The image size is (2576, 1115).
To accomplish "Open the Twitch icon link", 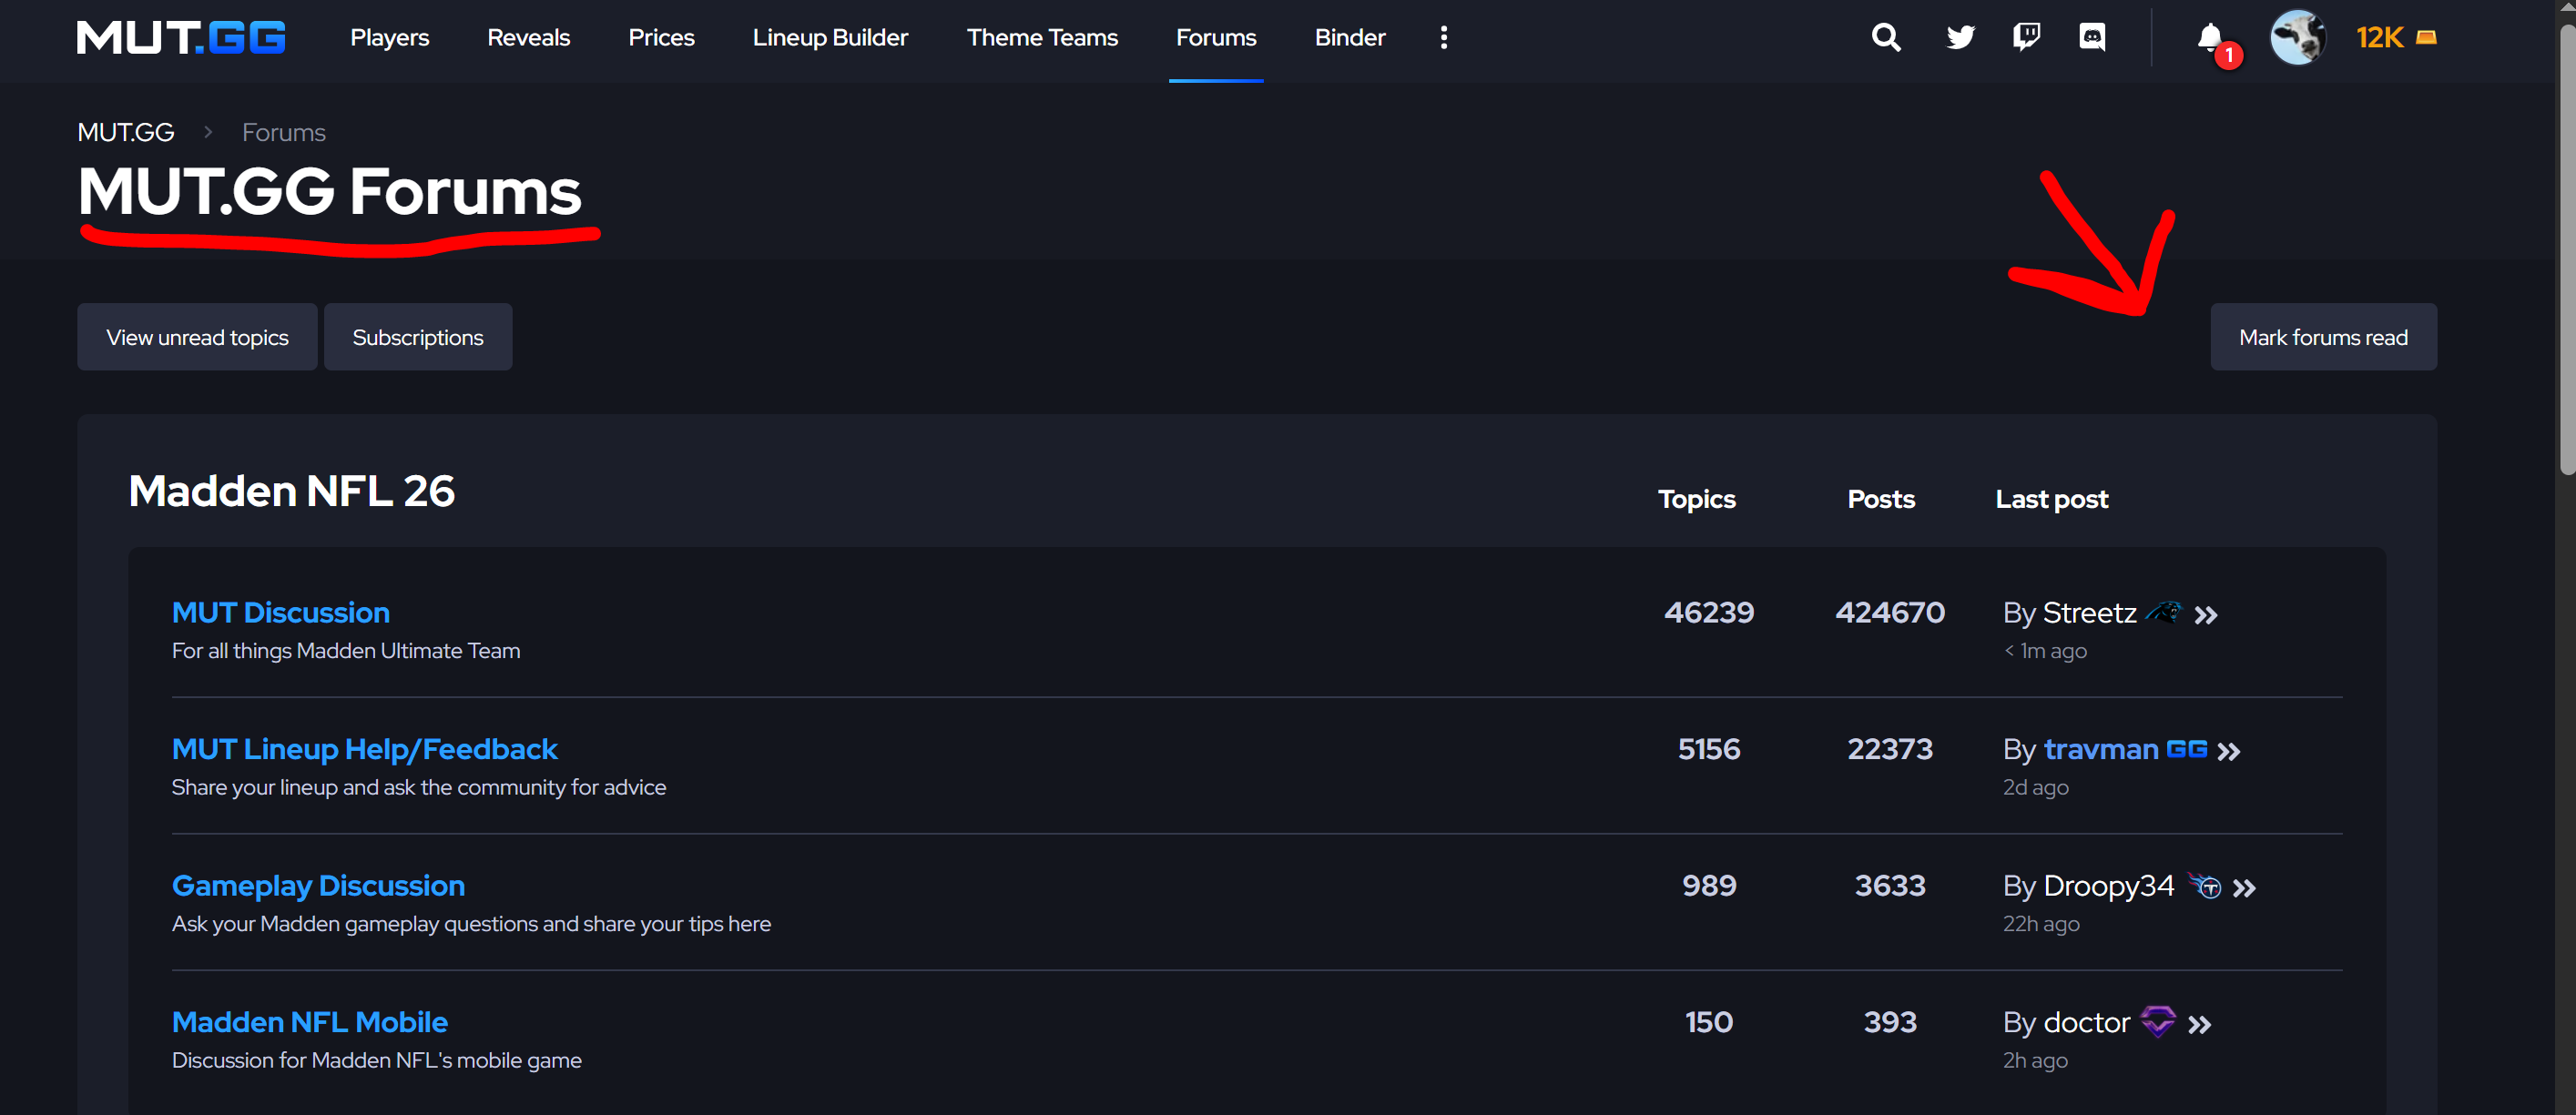I will click(2026, 38).
